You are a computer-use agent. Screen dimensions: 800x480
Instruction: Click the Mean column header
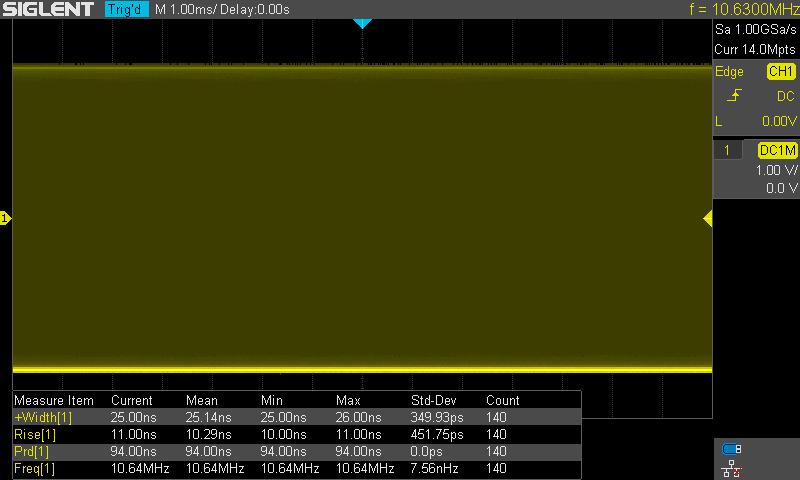click(x=202, y=400)
